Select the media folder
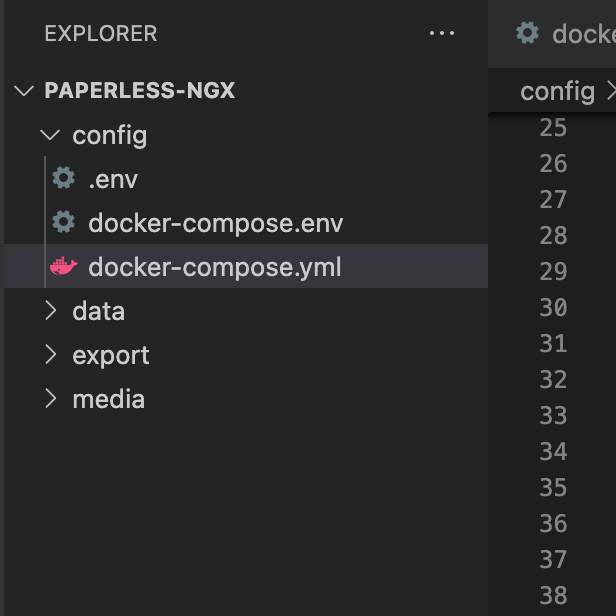The image size is (616, 616). 108,399
